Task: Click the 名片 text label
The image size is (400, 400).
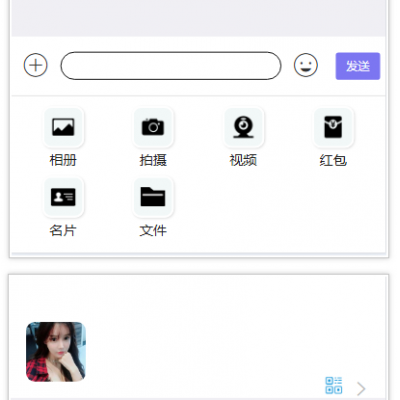Action: (63, 230)
